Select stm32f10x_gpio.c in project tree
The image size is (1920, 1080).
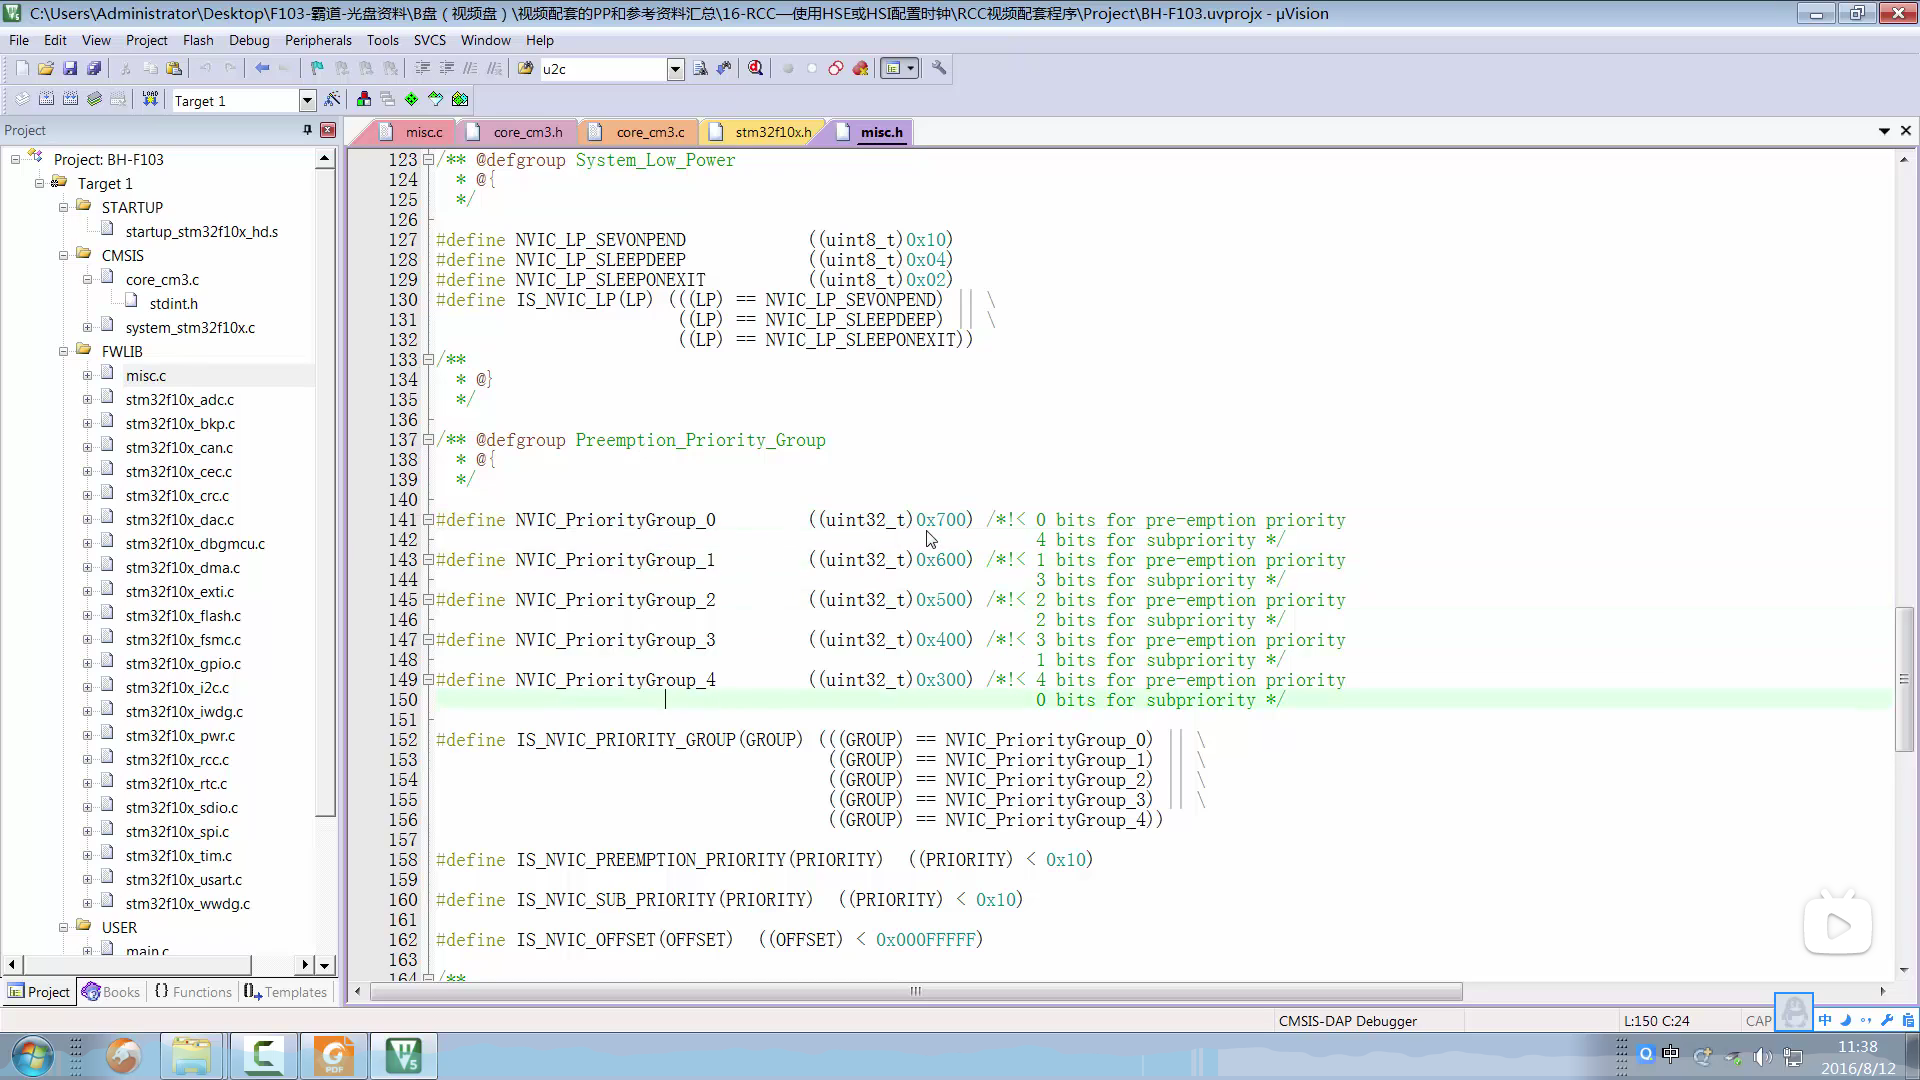tap(183, 664)
